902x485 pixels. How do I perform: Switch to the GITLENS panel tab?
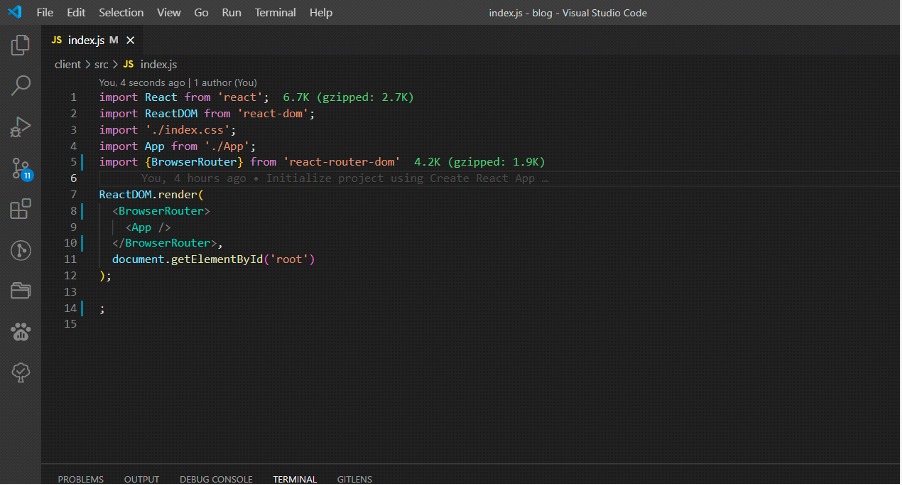pyautogui.click(x=354, y=479)
